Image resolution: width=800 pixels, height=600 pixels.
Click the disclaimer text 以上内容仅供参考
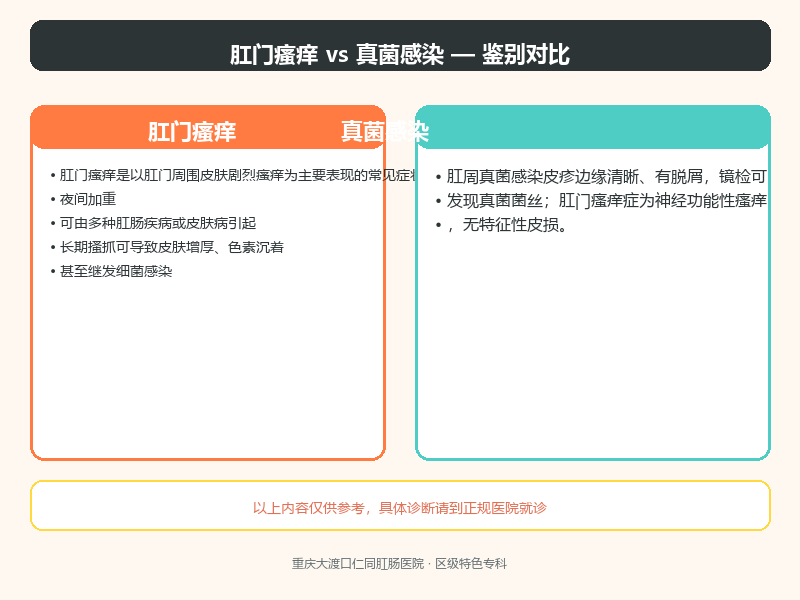click(309, 508)
